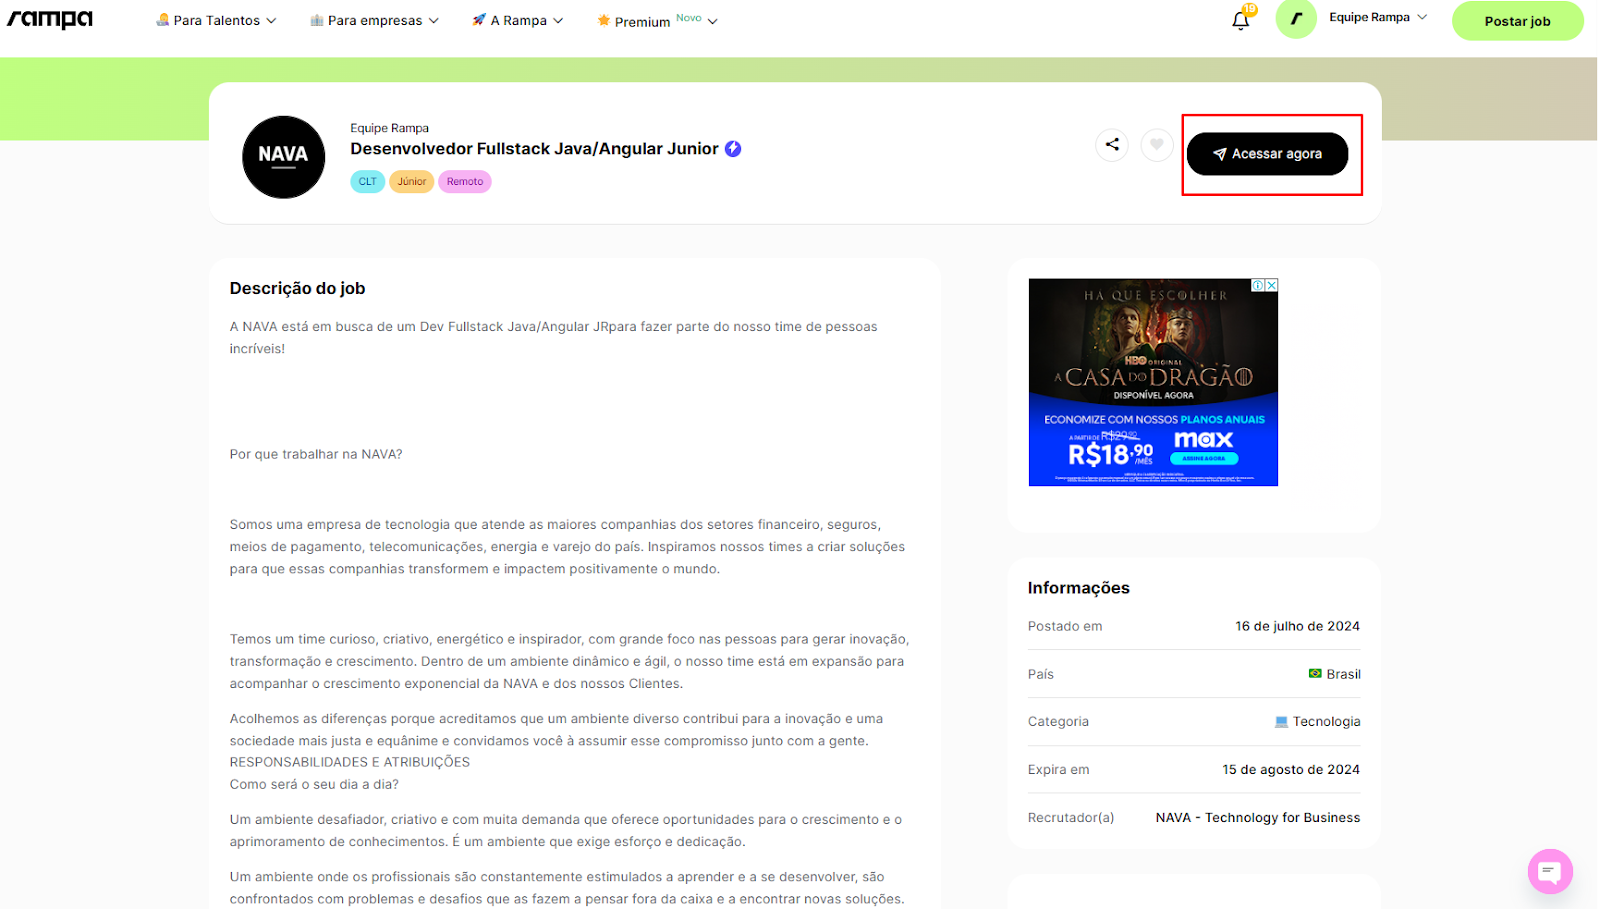
Task: Select the CLT tag
Action: pyautogui.click(x=367, y=182)
